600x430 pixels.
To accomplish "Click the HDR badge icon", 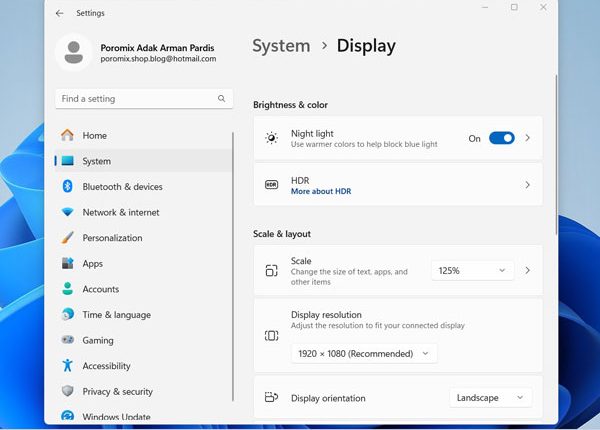I will pyautogui.click(x=271, y=185).
